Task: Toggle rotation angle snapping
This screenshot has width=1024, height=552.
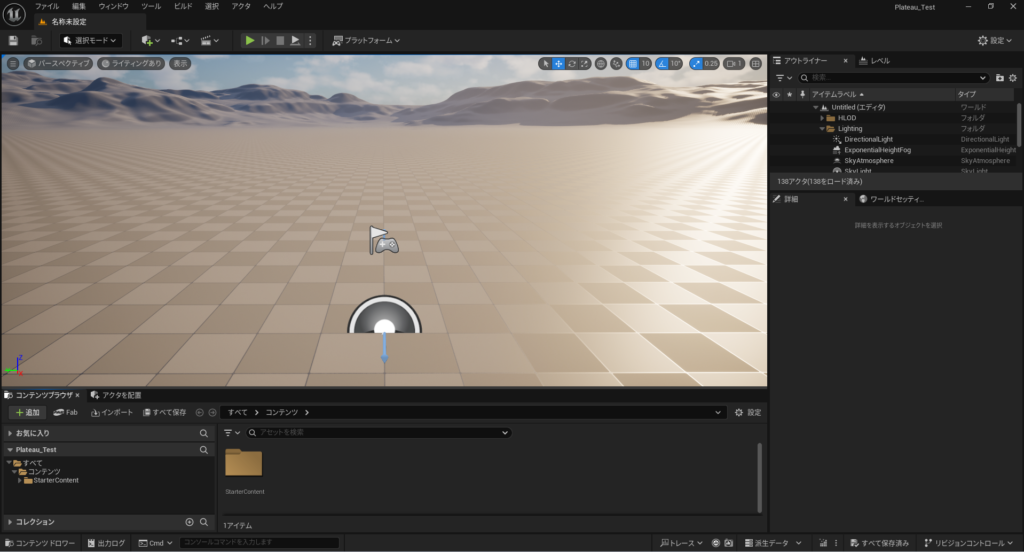Action: tap(662, 63)
